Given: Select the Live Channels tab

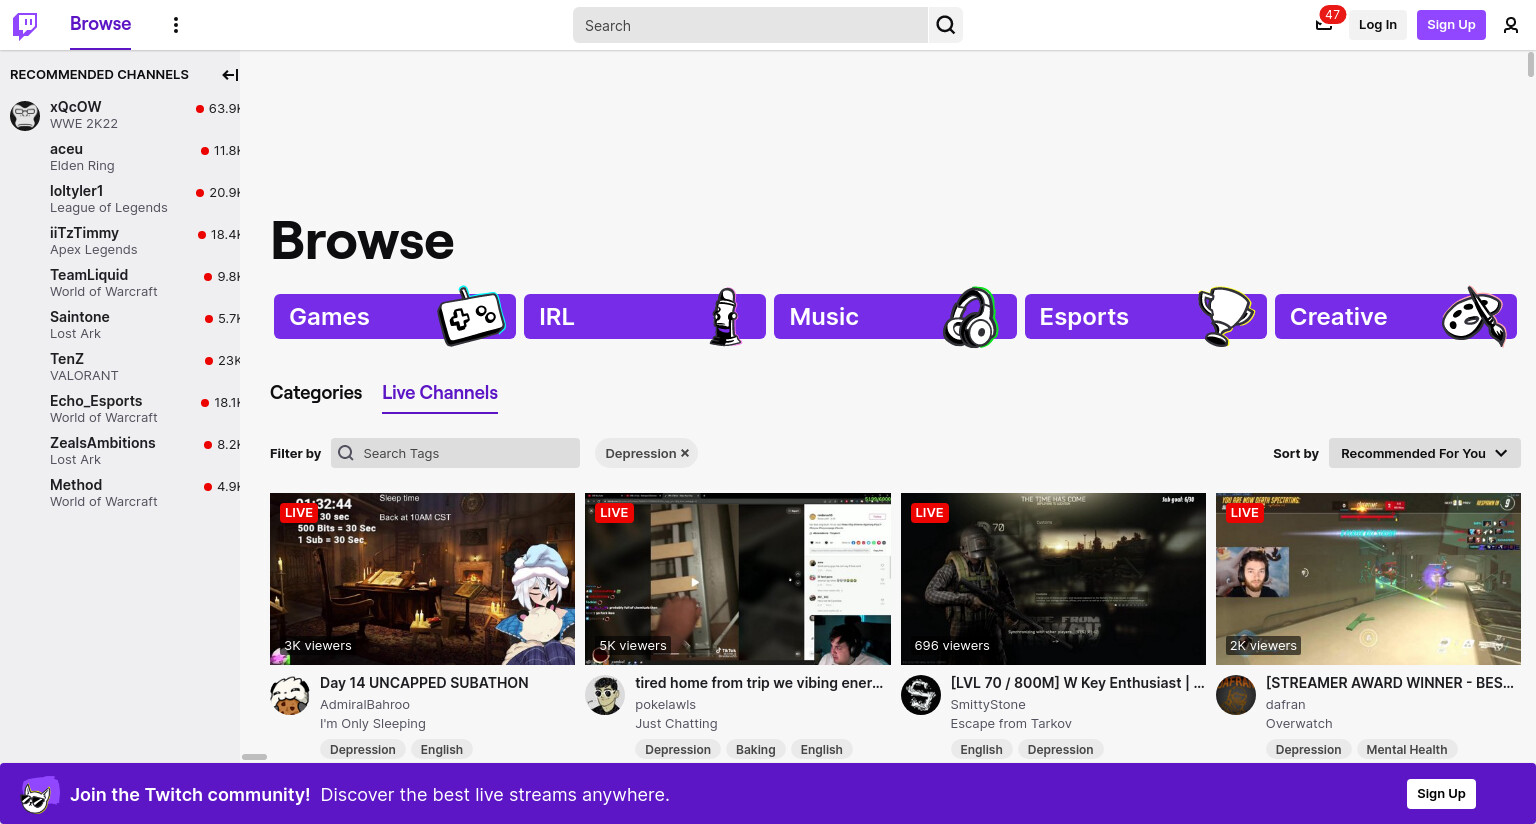Looking at the screenshot, I should 440,393.
